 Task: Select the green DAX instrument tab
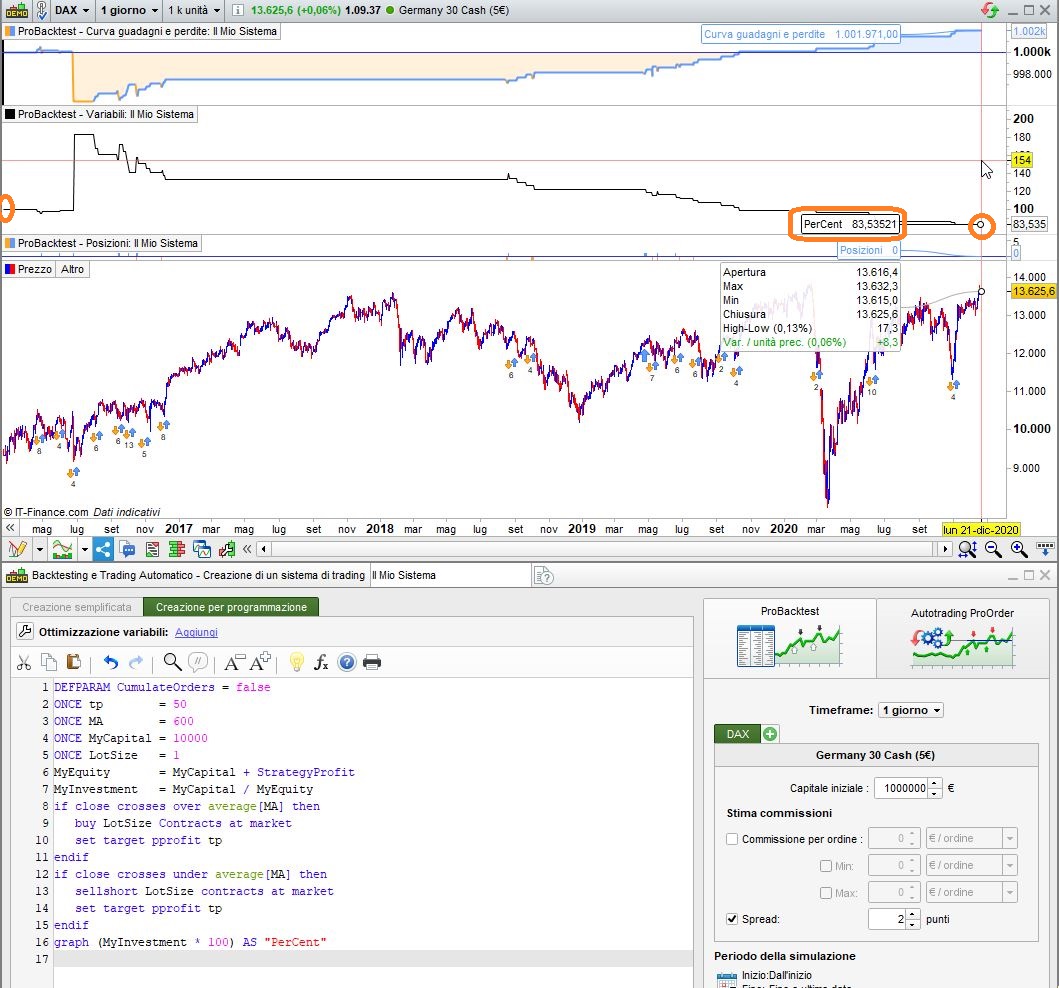(738, 733)
